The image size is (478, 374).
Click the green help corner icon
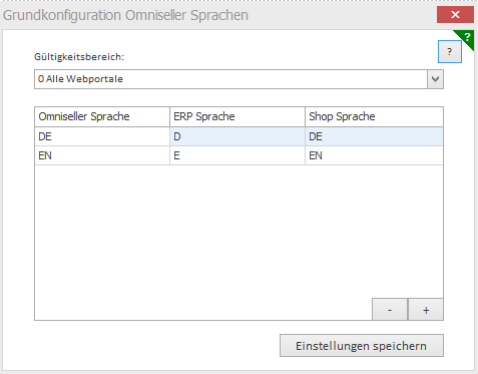(467, 37)
